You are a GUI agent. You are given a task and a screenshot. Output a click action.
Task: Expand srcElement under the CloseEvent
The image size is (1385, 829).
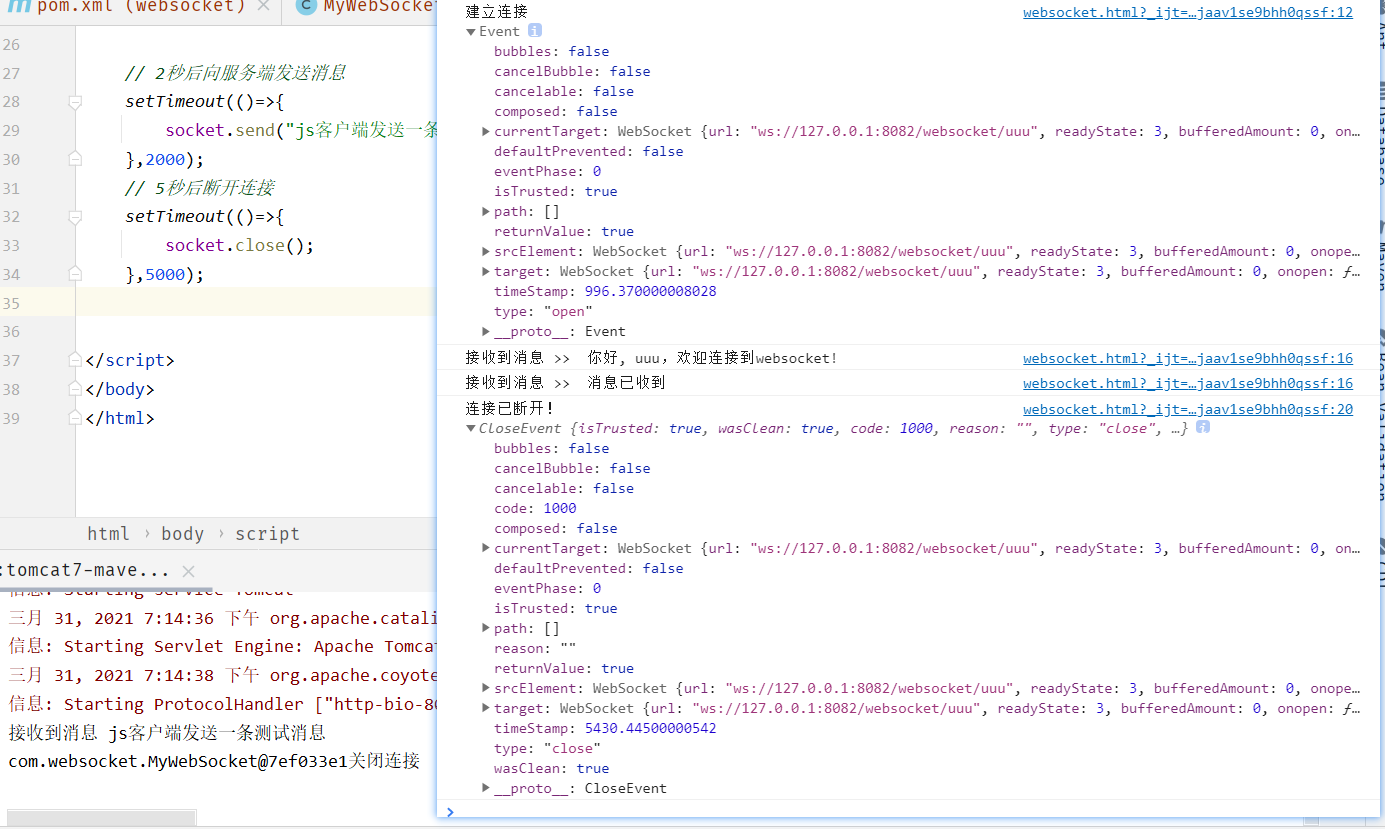[x=486, y=688]
